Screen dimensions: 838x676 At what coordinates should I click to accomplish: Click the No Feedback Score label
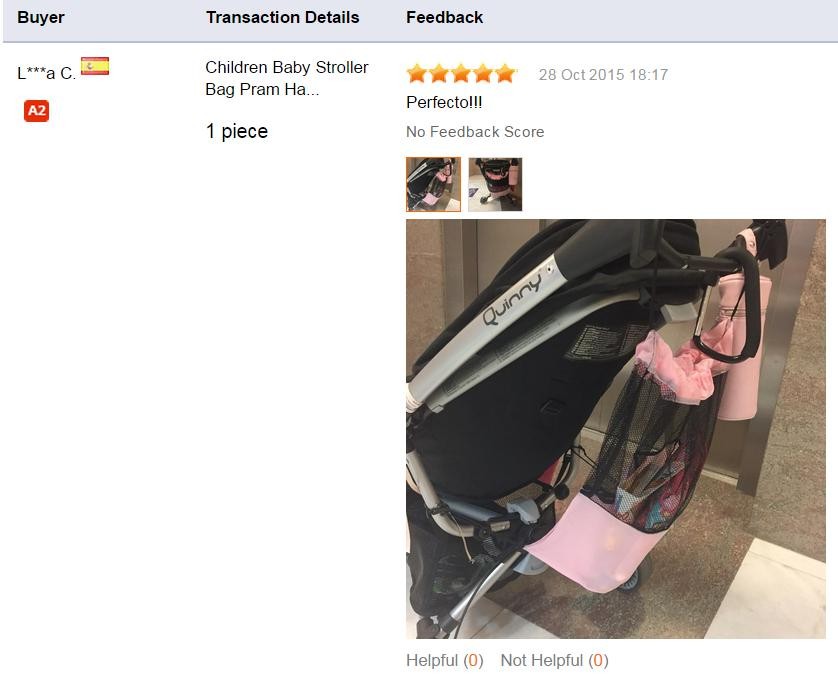click(x=475, y=131)
